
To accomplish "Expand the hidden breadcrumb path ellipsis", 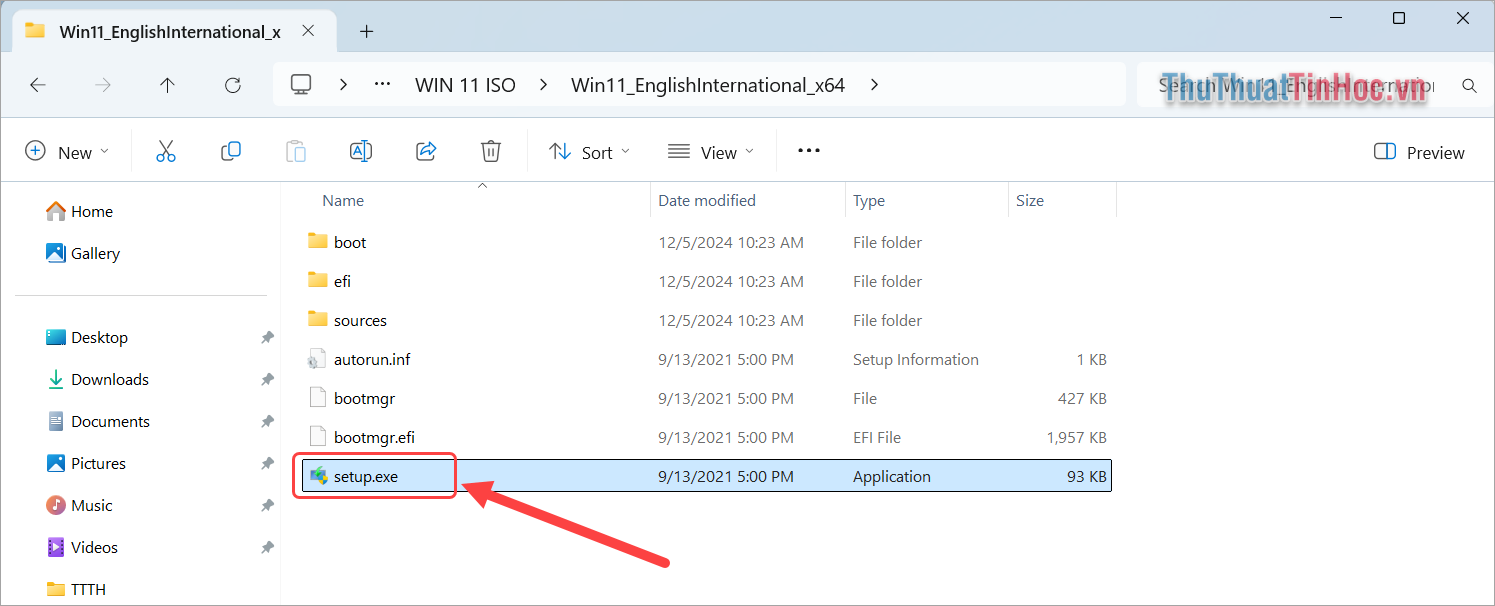I will [x=382, y=85].
